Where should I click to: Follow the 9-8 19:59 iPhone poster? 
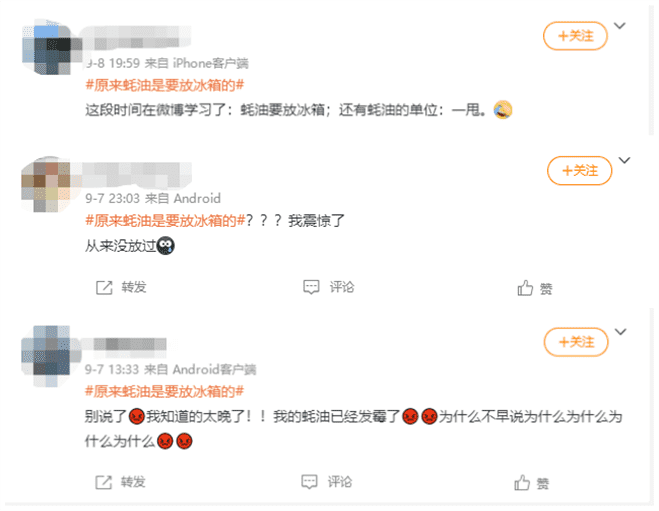click(575, 36)
